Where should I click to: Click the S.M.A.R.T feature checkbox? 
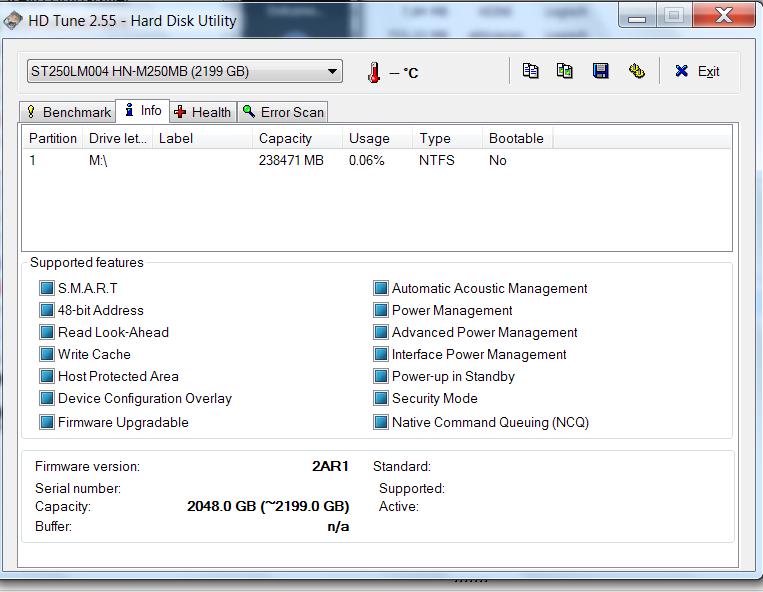tap(47, 288)
